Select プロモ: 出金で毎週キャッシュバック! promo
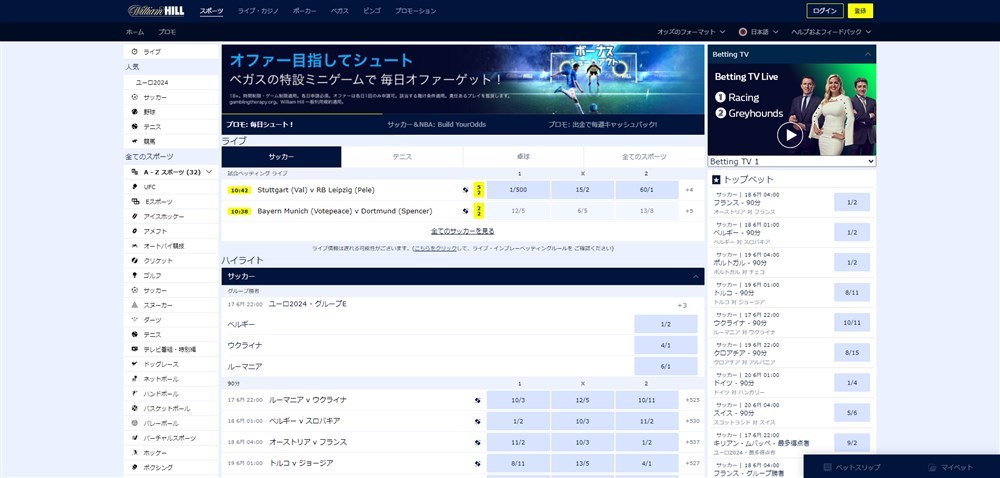Viewport: 1000px width, 478px height. pos(602,125)
